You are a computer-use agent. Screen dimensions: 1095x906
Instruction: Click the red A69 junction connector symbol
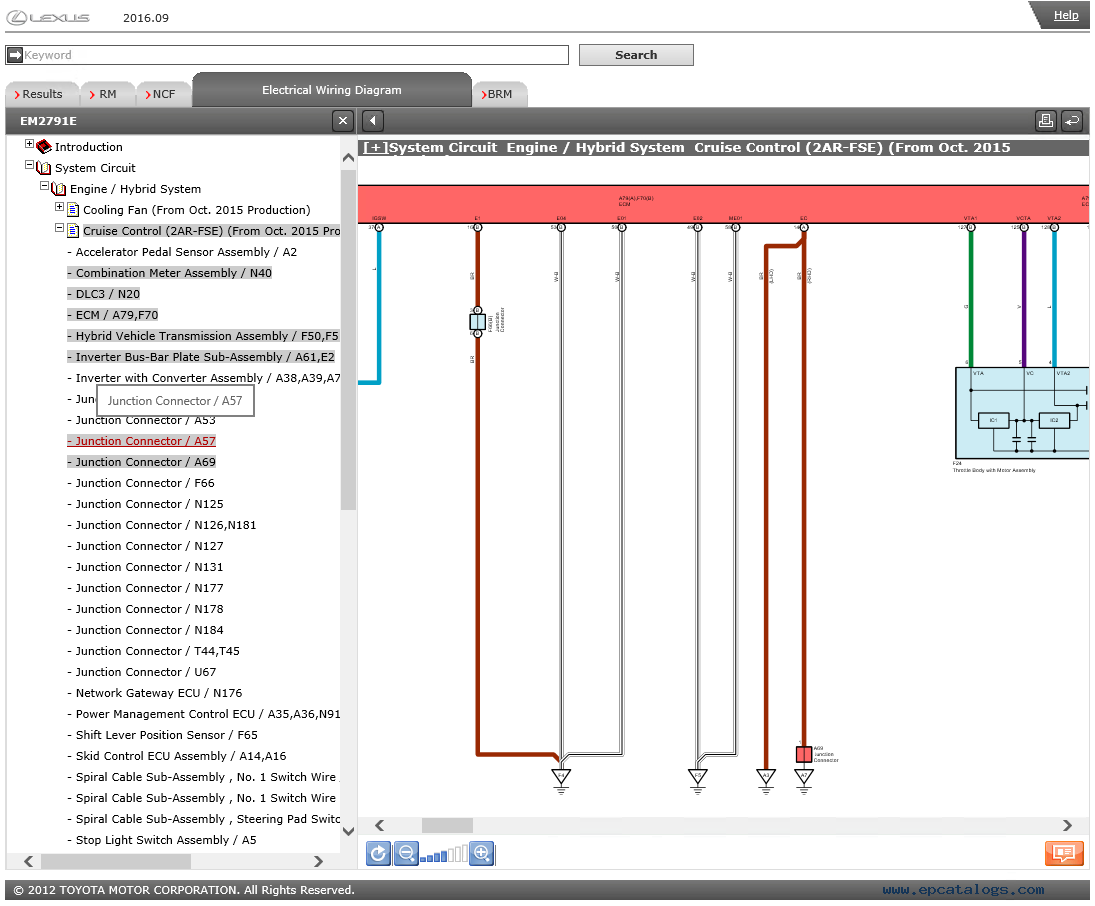804,754
